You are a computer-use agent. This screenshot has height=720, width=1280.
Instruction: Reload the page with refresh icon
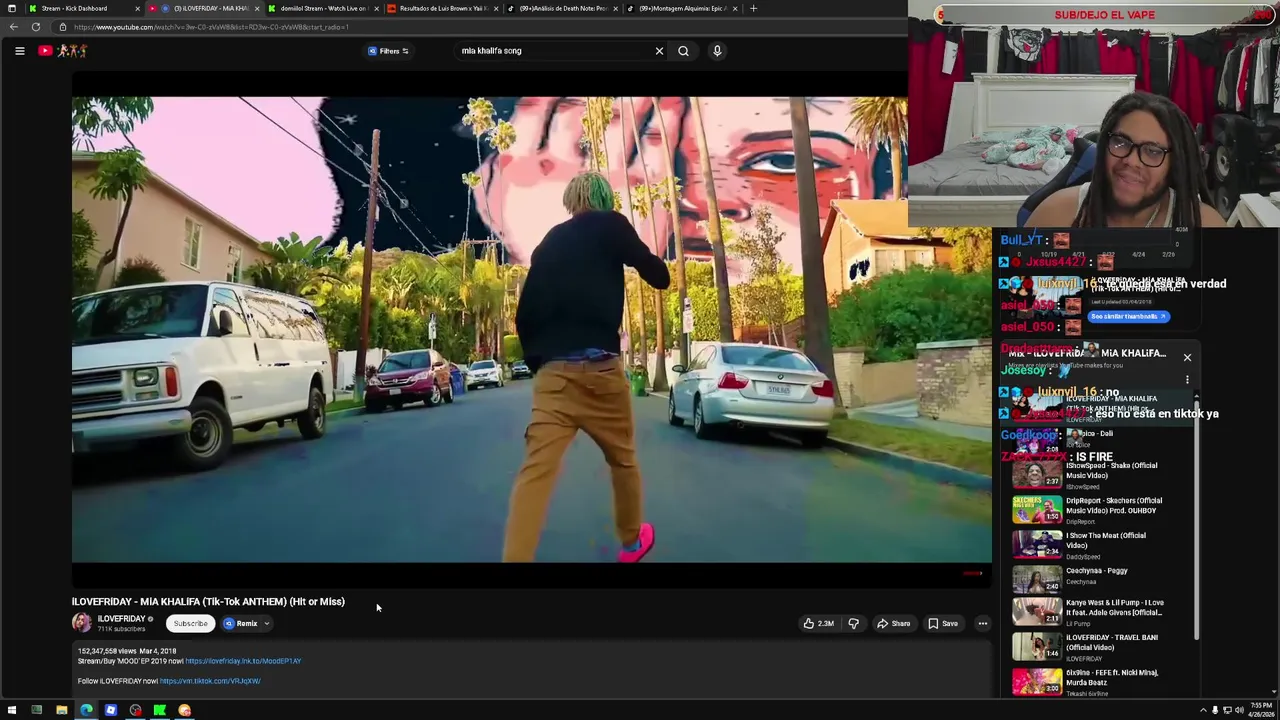pyautogui.click(x=36, y=27)
